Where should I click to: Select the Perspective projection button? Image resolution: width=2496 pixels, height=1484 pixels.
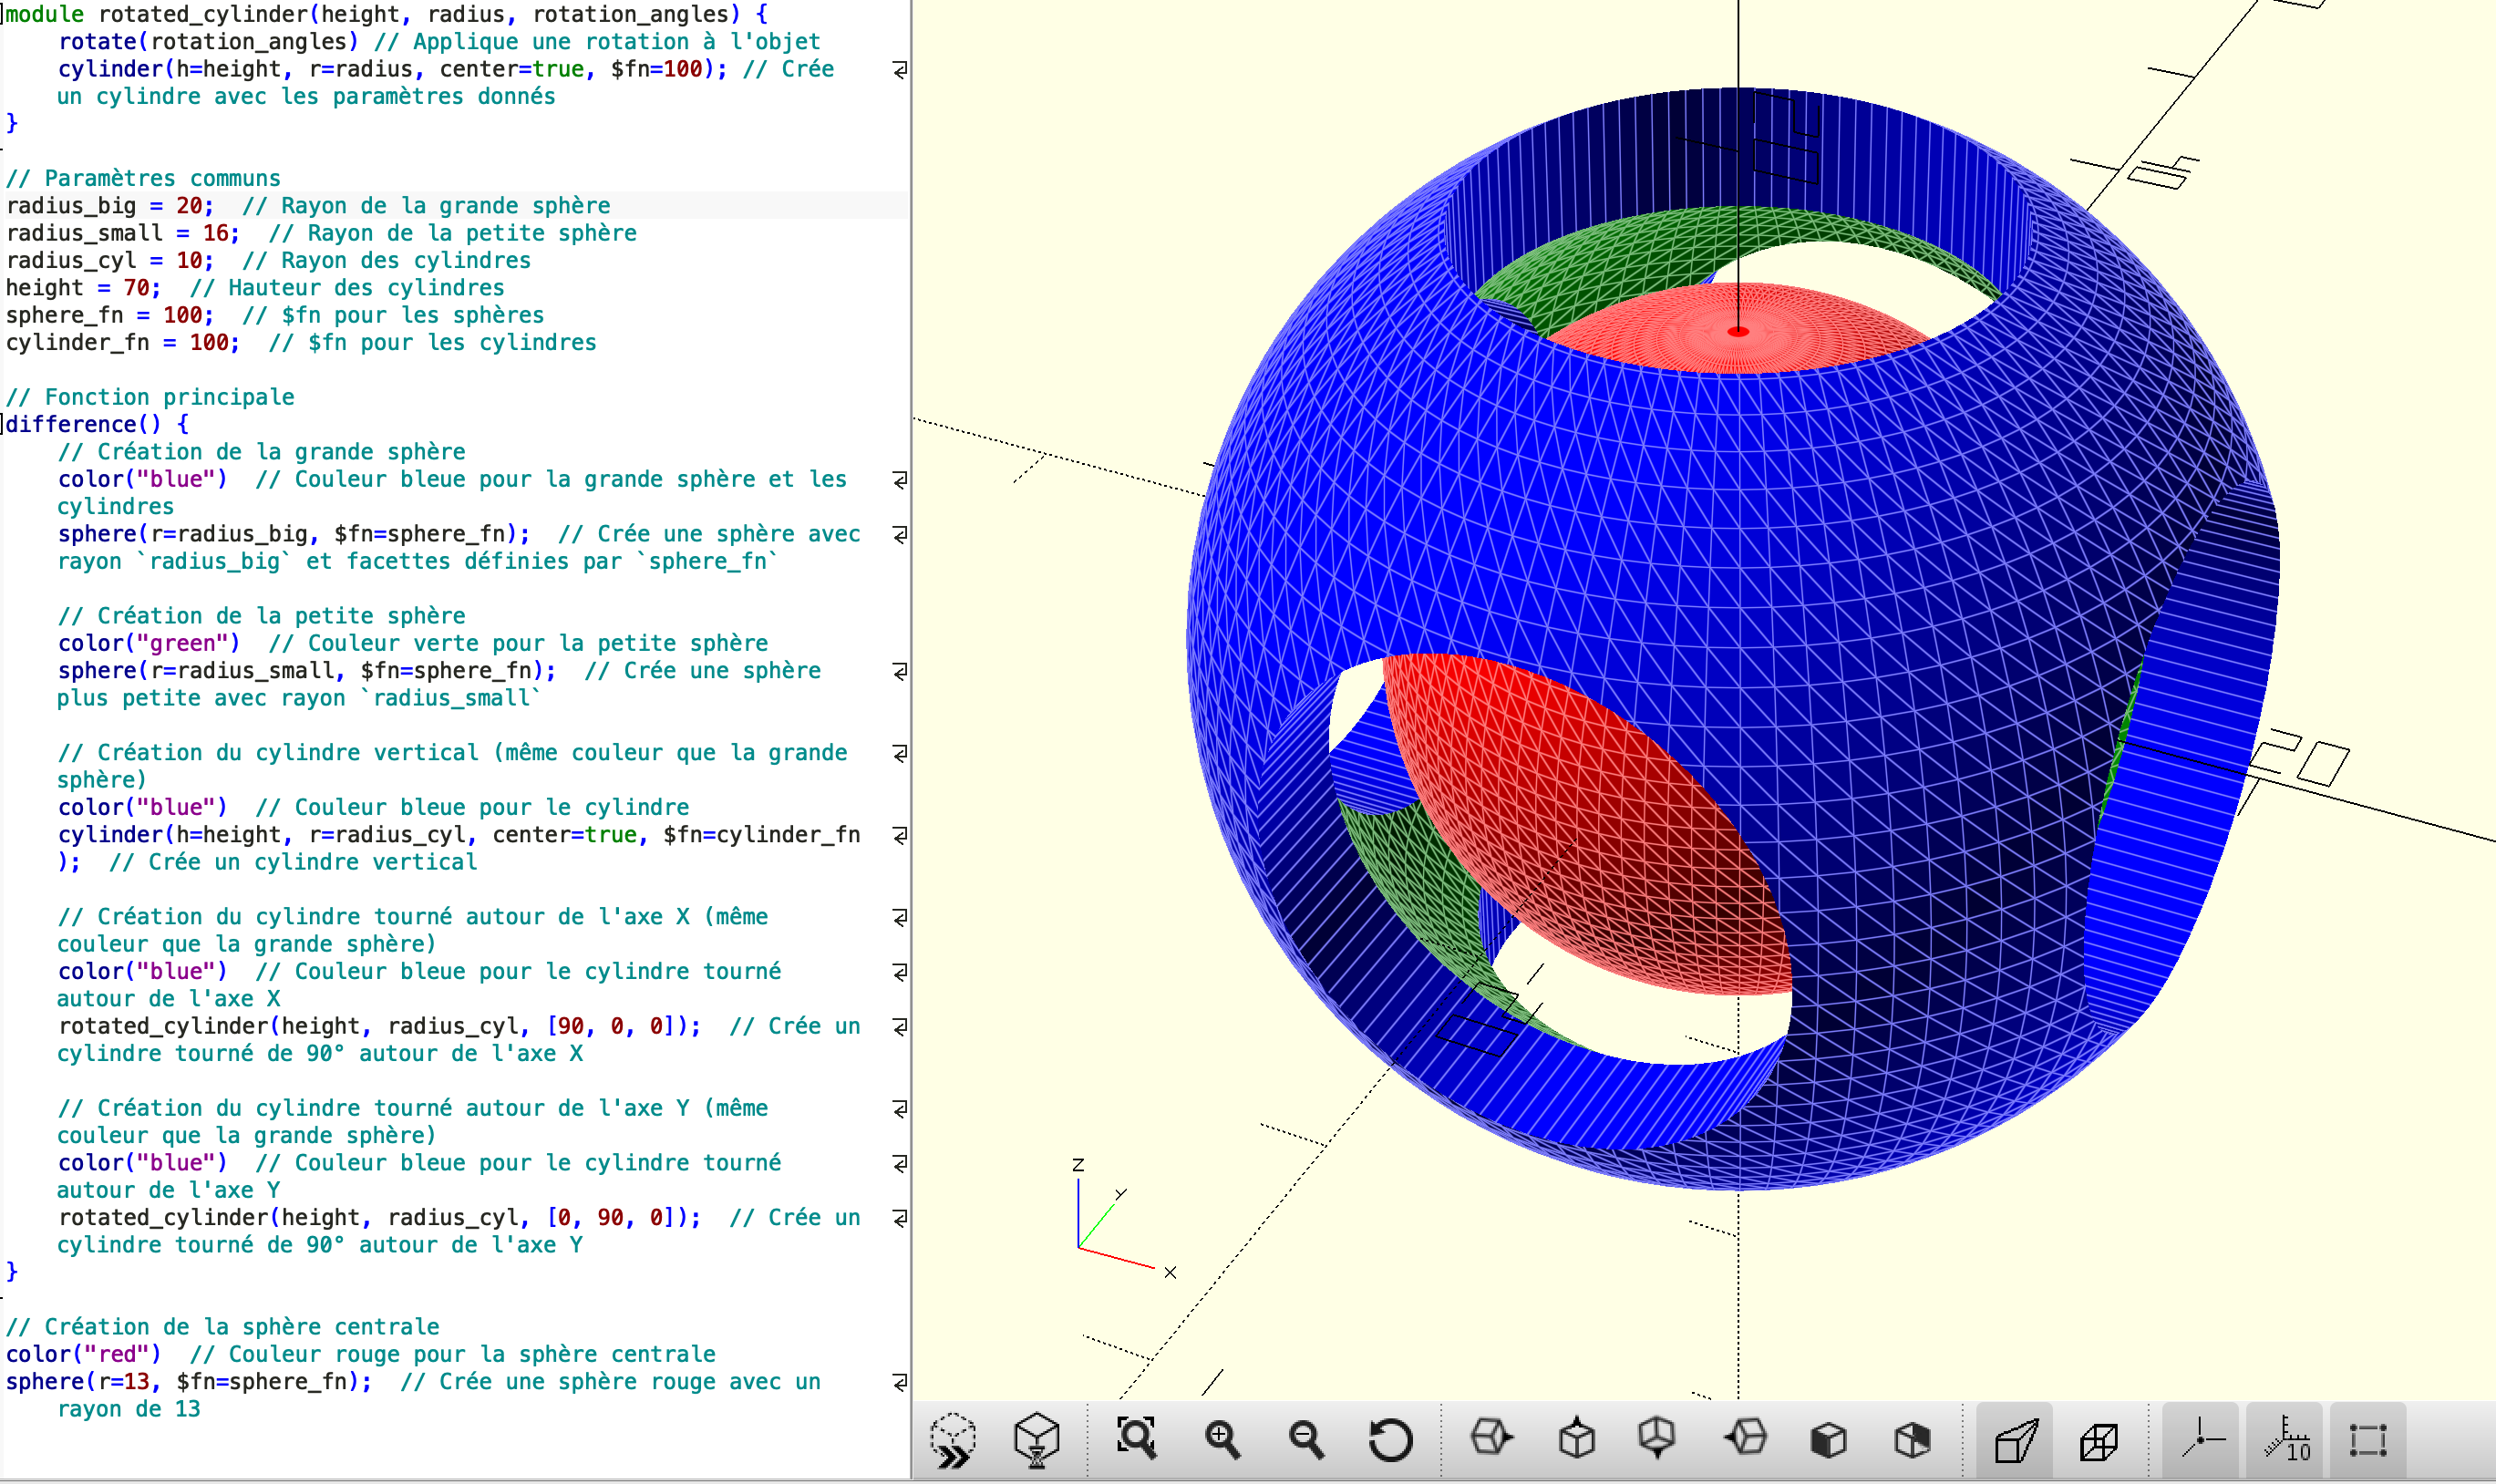pos(2015,1440)
